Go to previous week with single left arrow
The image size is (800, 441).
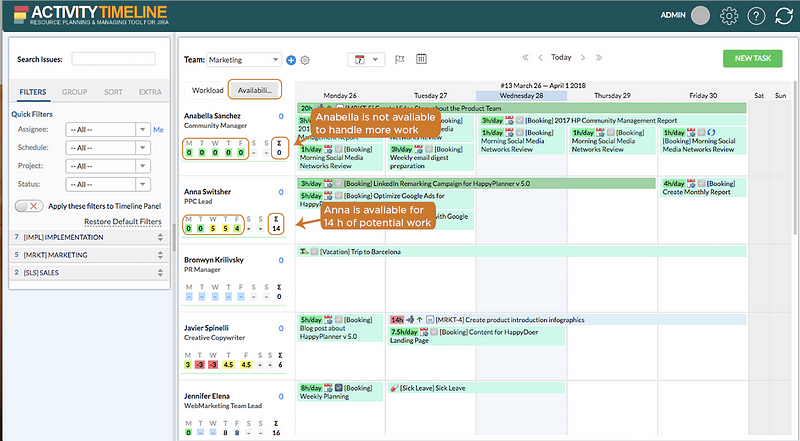[540, 57]
